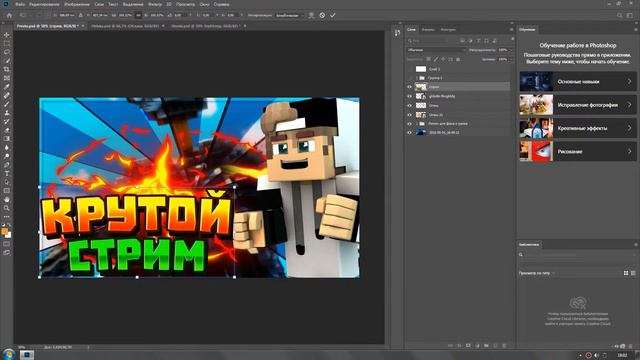
Task: Toggle the layer filter on/off switch
Action: tap(513, 39)
